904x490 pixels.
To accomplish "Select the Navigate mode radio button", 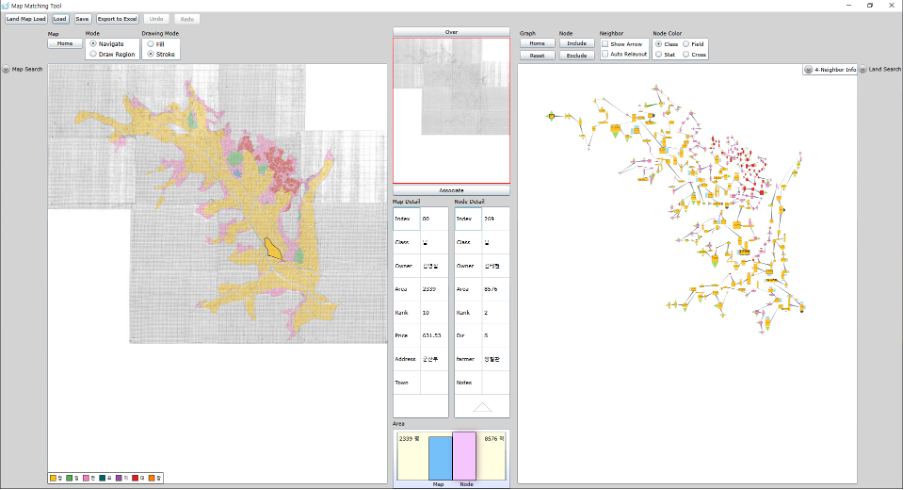I will (x=93, y=44).
